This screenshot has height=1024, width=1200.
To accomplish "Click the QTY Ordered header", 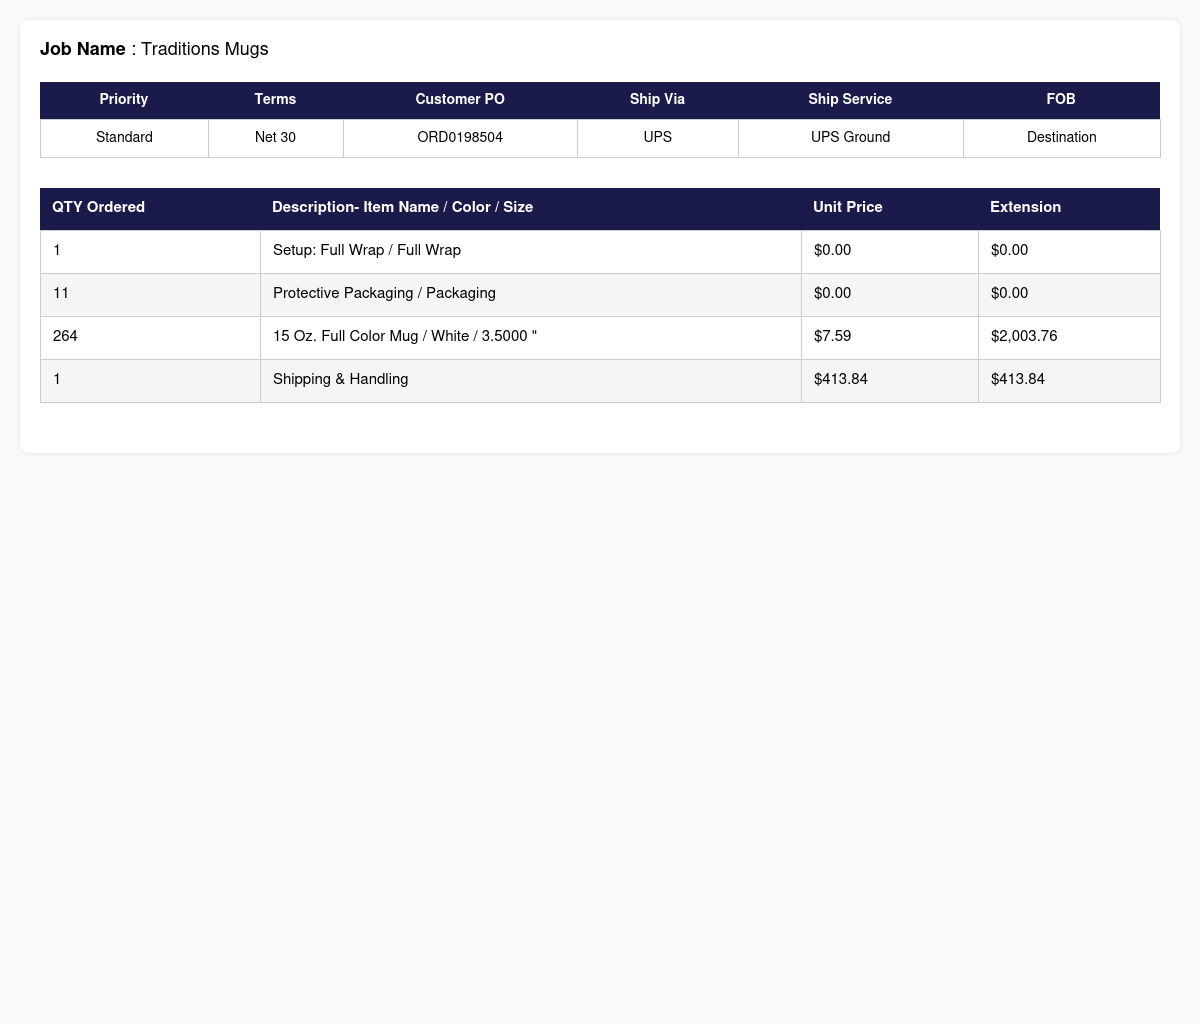I will point(150,208).
